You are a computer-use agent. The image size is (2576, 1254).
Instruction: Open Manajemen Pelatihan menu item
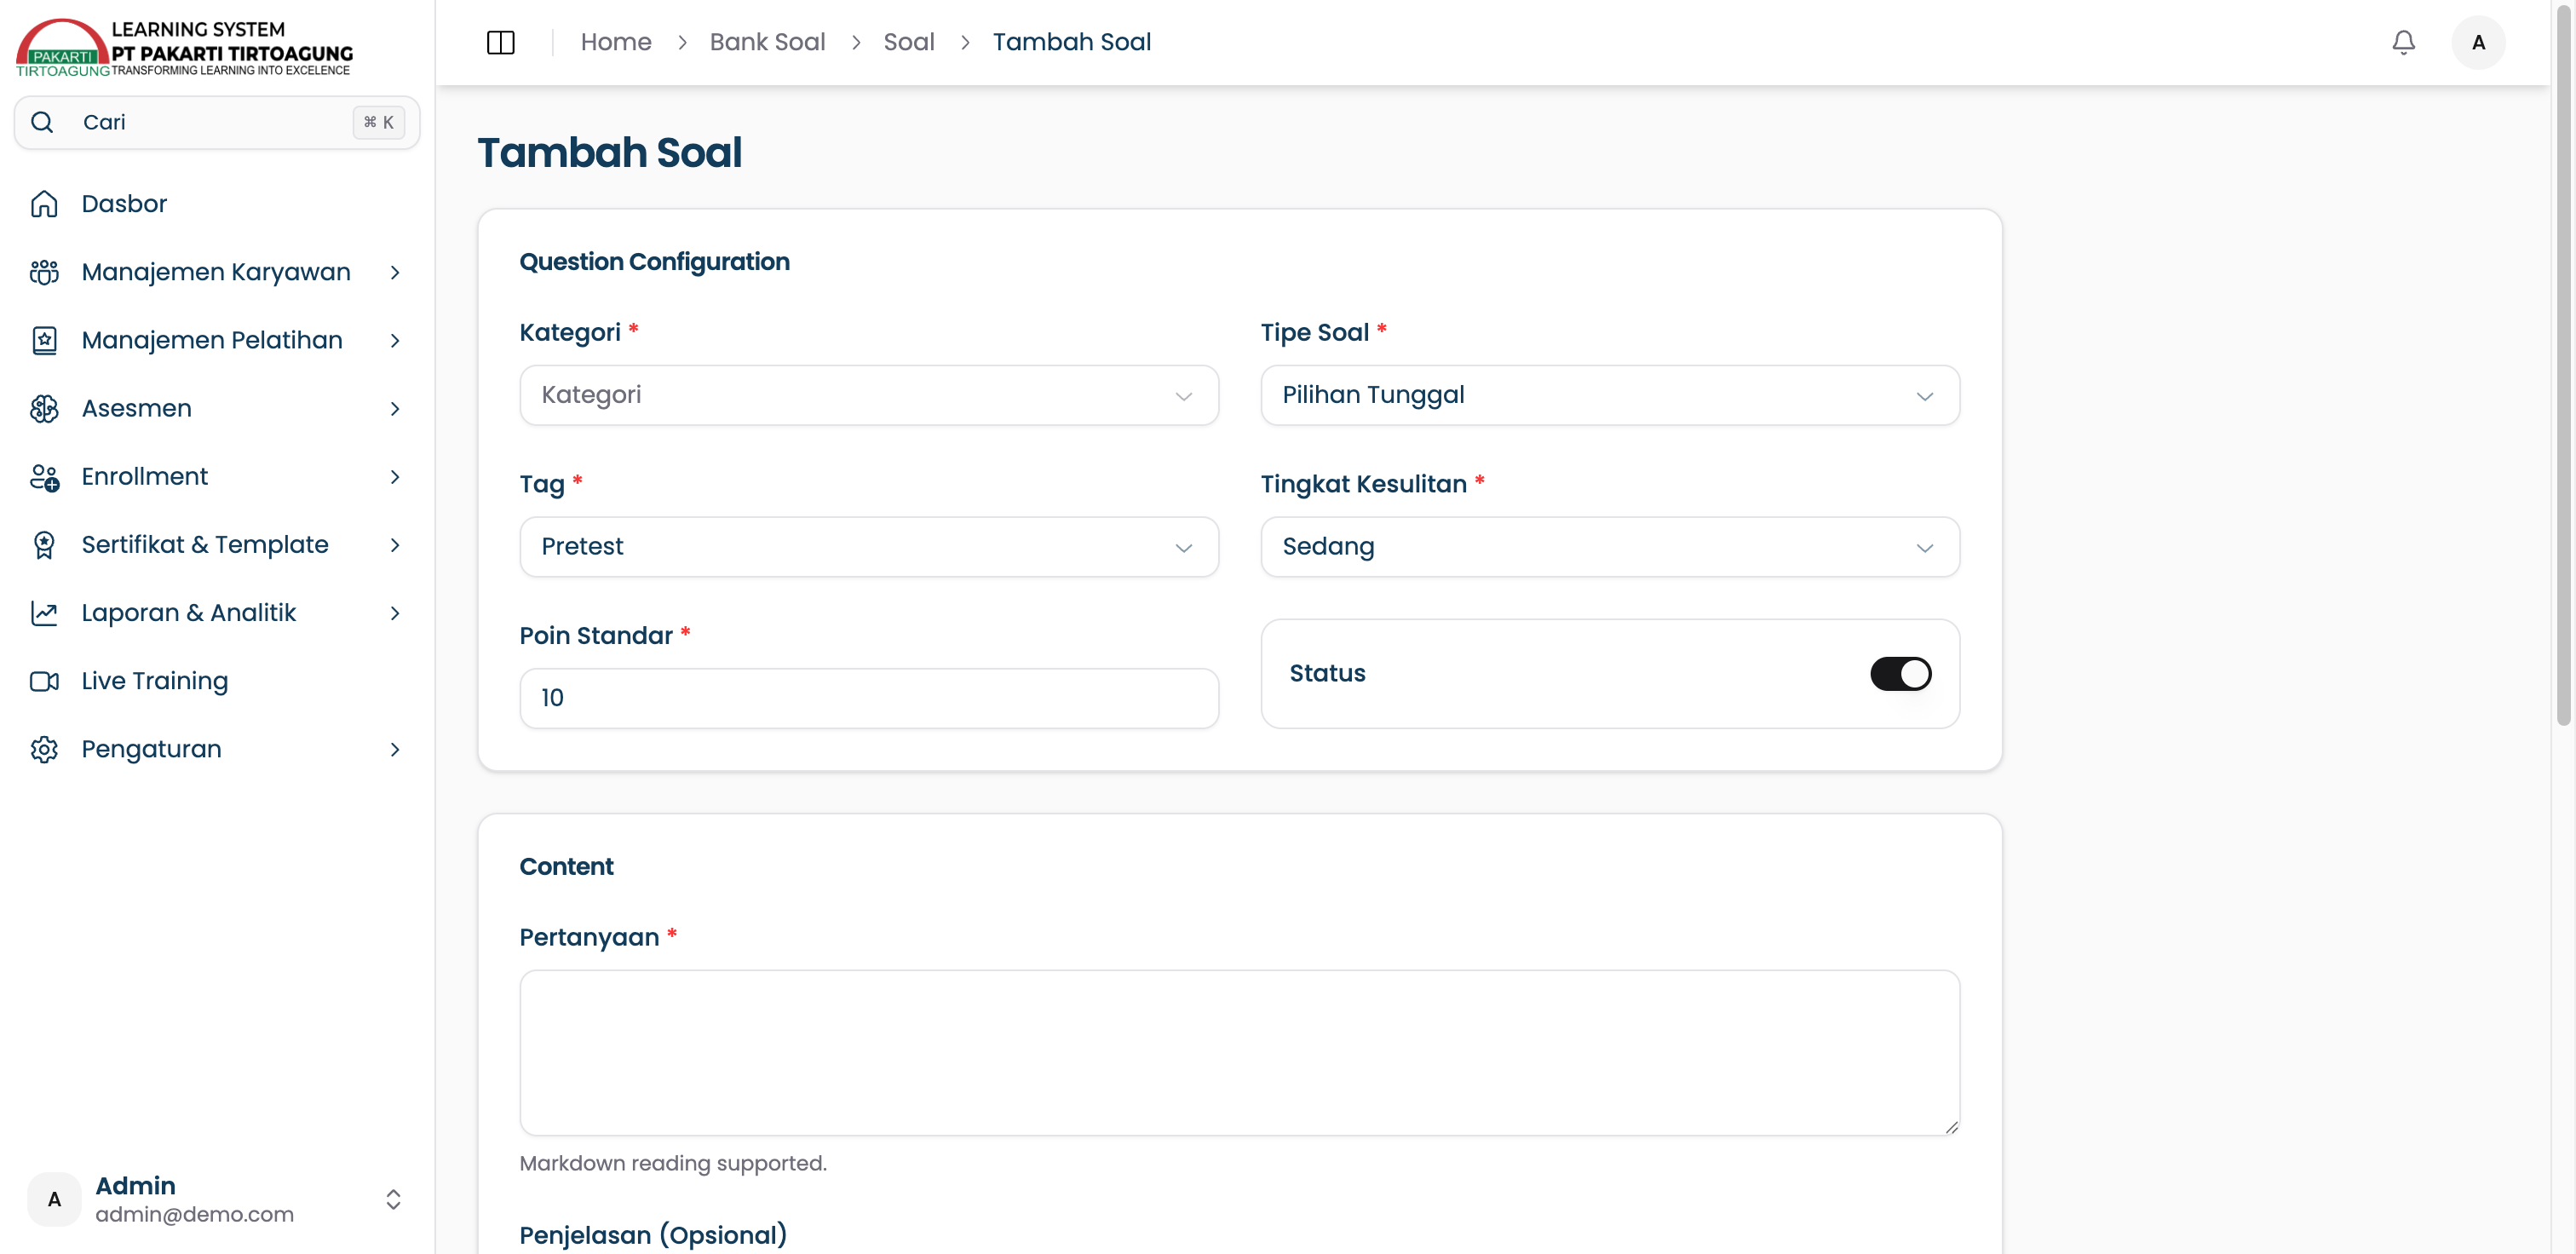(x=217, y=340)
